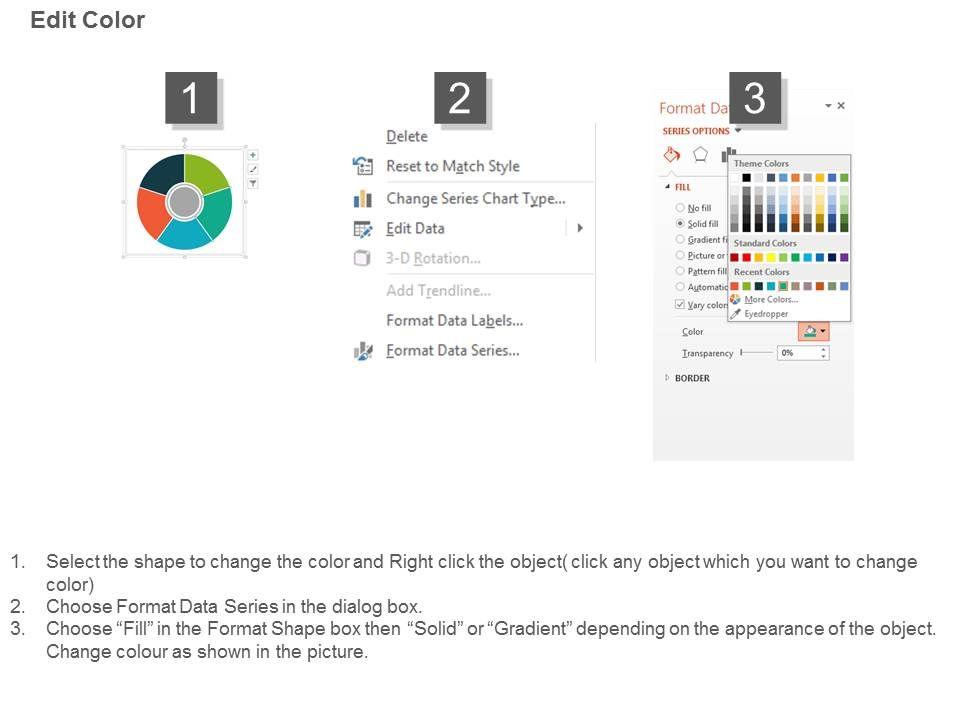Open the Effects pentagon icon
This screenshot has width=960, height=720.
700,154
